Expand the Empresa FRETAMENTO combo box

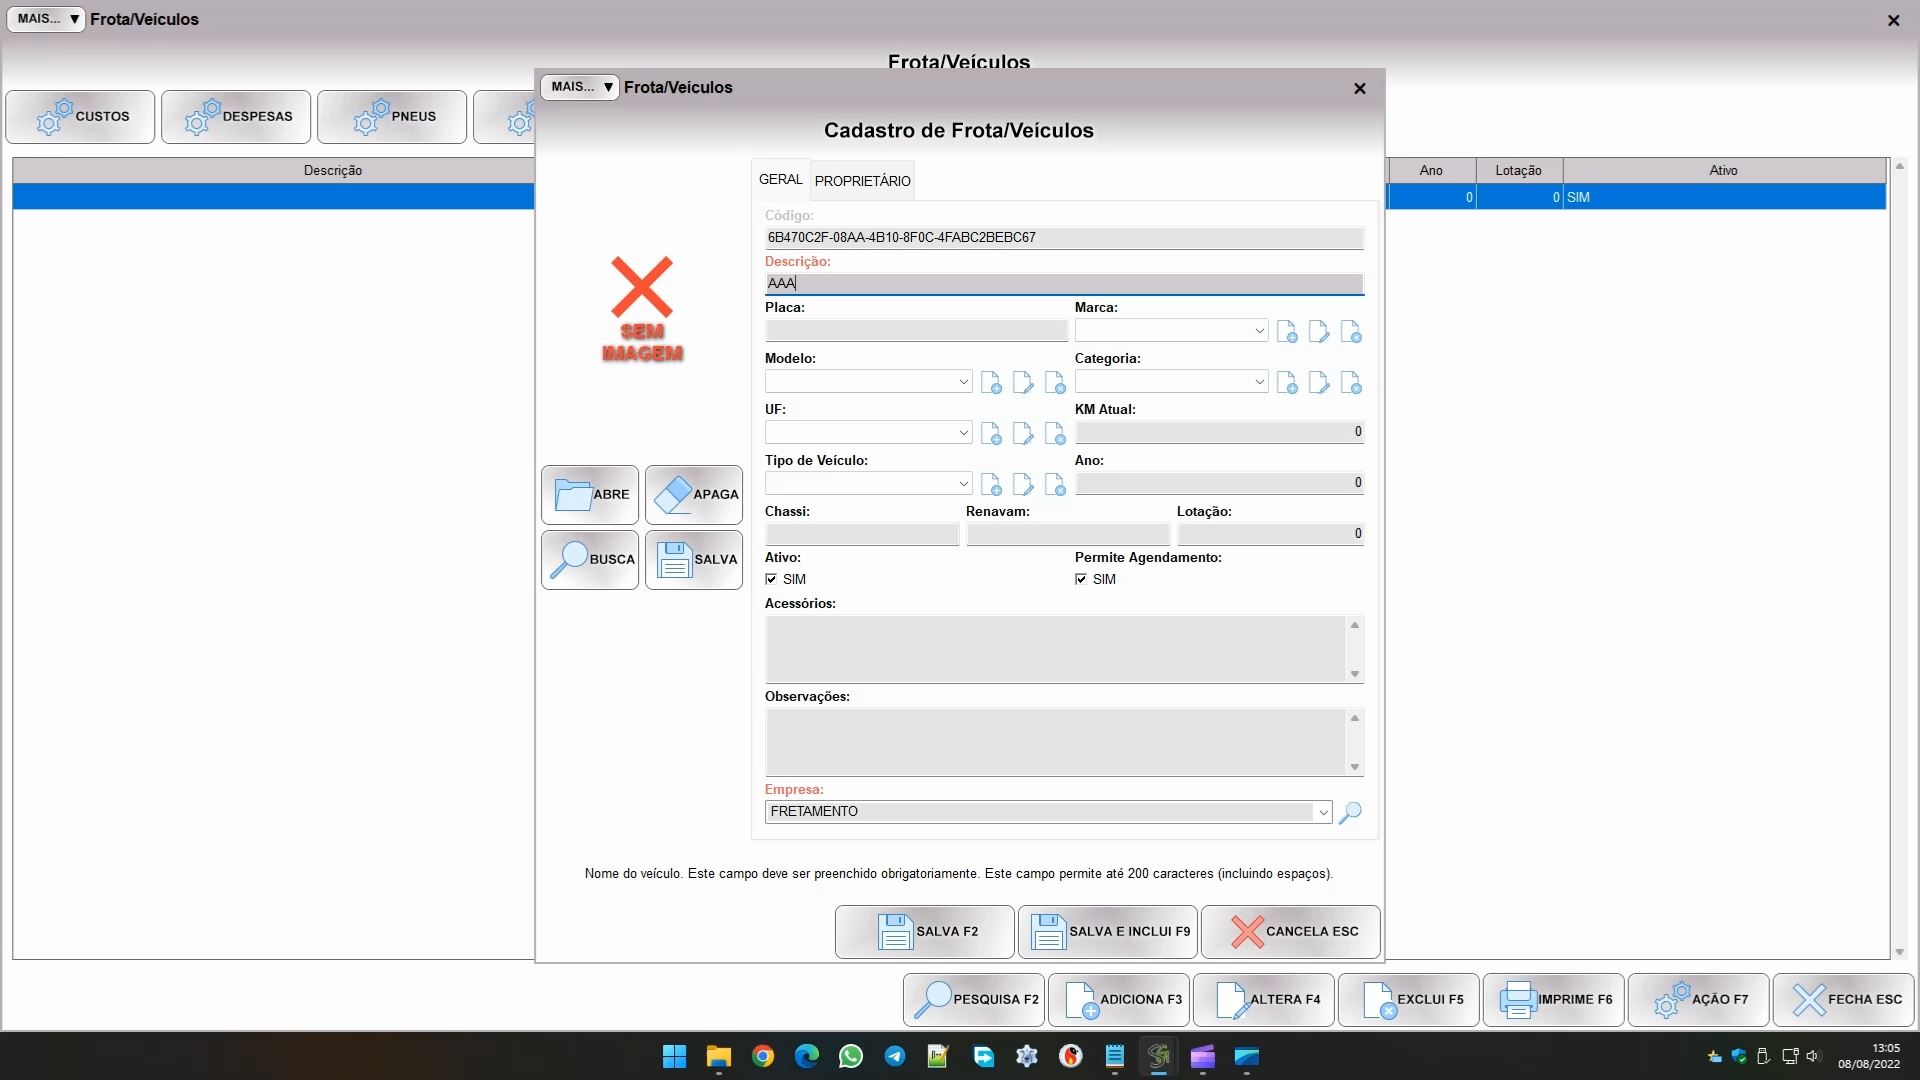click(1323, 812)
